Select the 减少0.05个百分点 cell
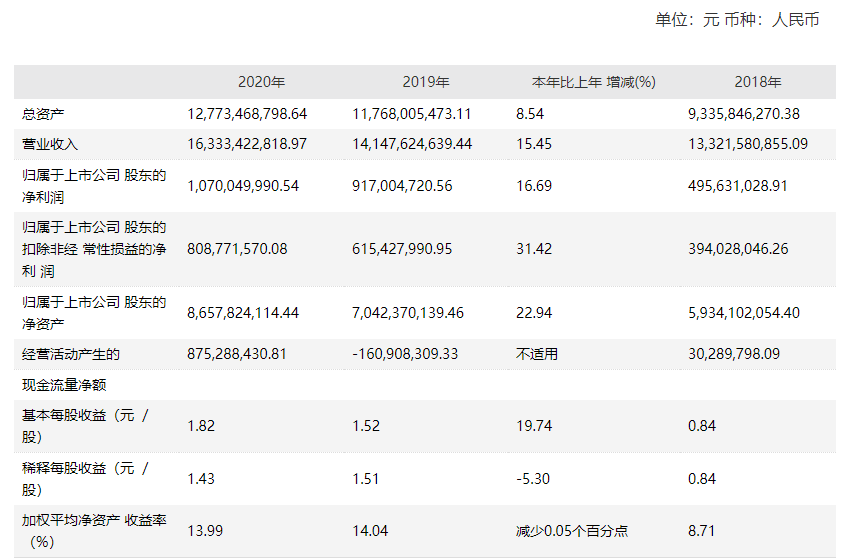The width and height of the screenshot is (843, 558). coord(572,531)
